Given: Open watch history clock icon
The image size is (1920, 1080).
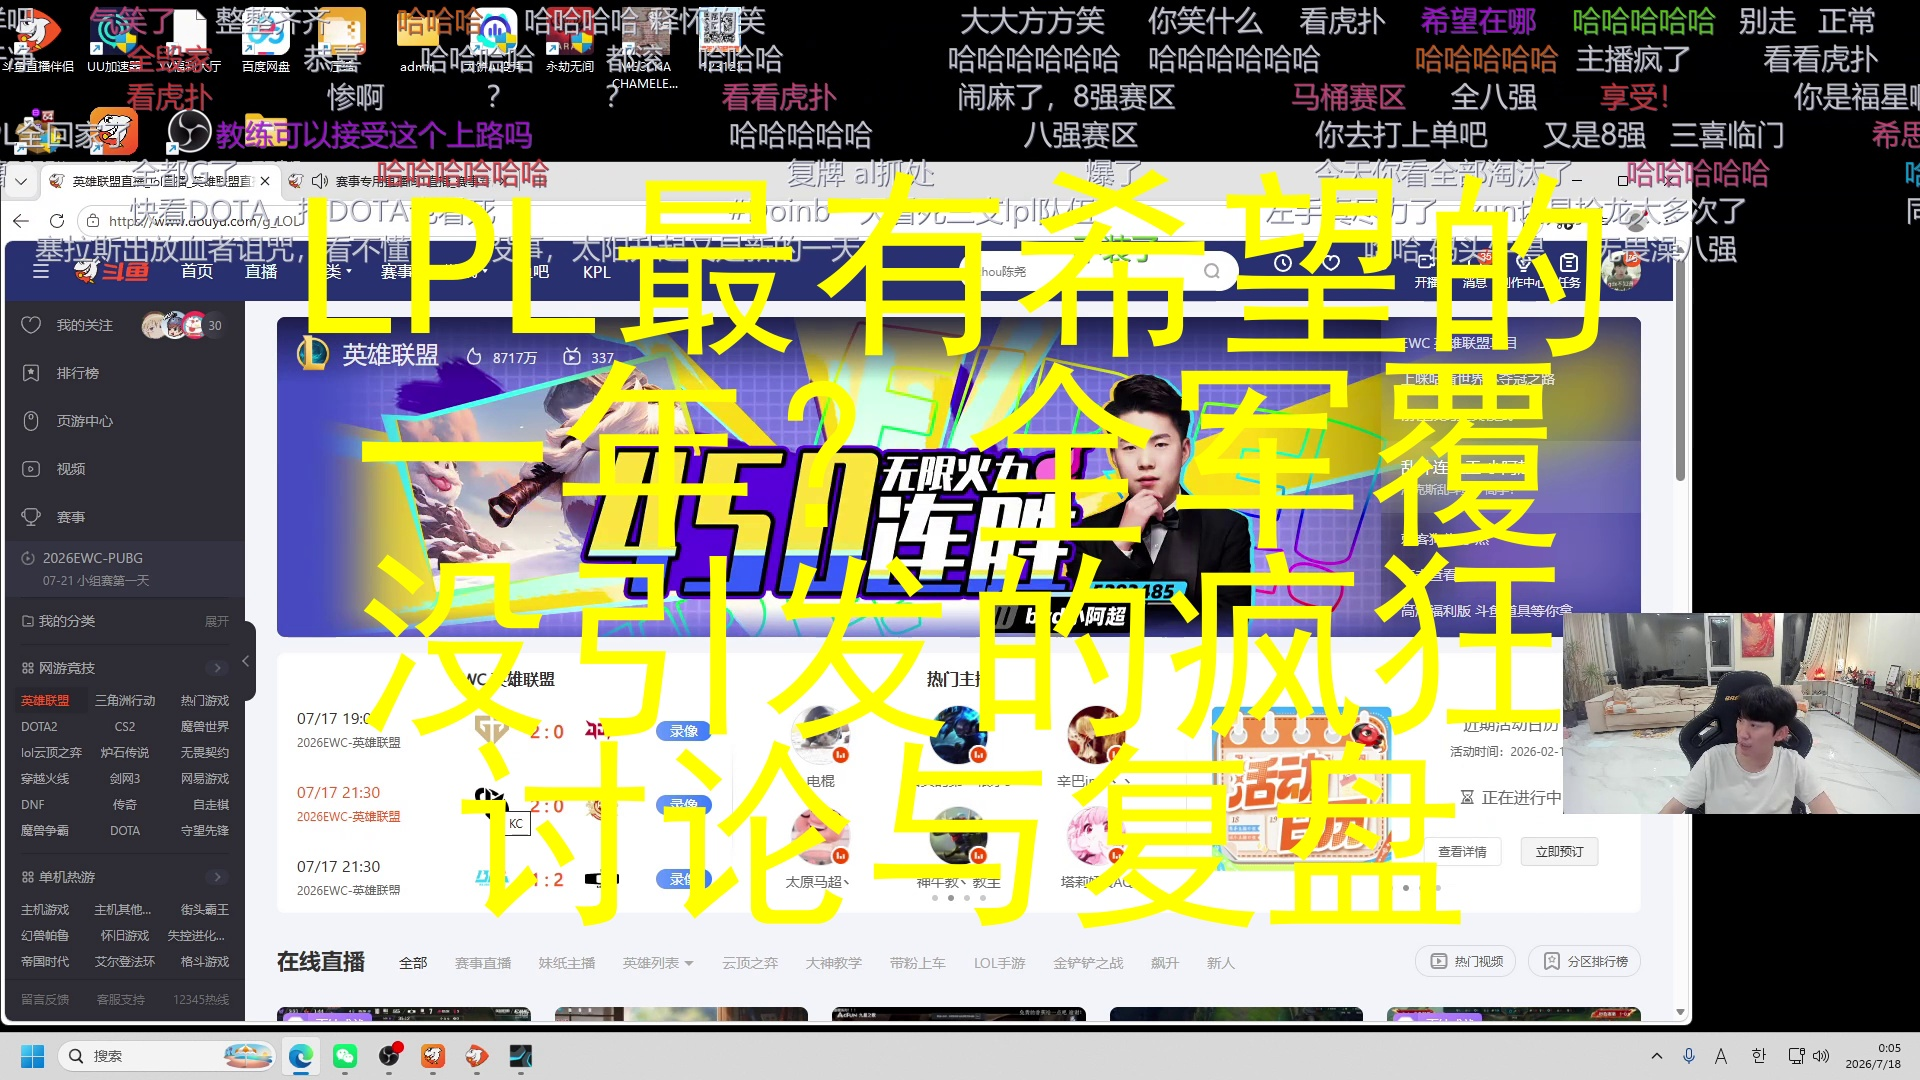Looking at the screenshot, I should click(1283, 263).
